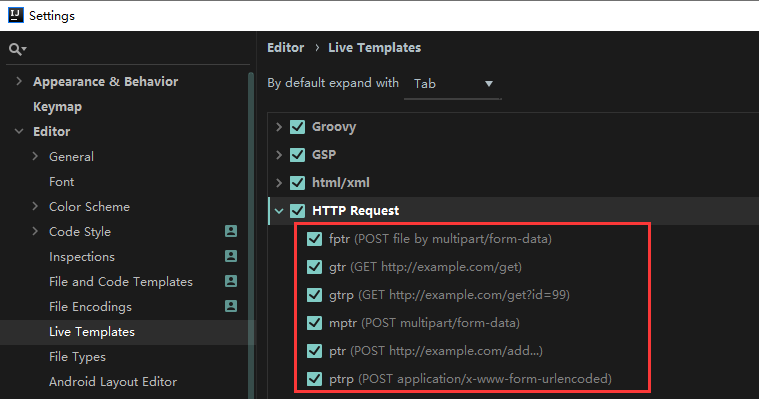759x399 pixels.
Task: Uncheck the GSP template group checkbox
Action: click(x=297, y=155)
